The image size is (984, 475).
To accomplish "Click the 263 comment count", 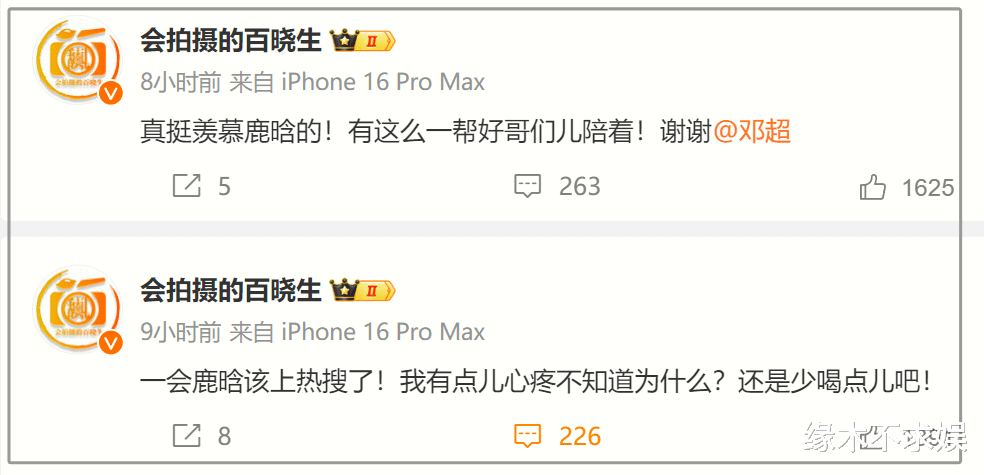I will point(580,186).
